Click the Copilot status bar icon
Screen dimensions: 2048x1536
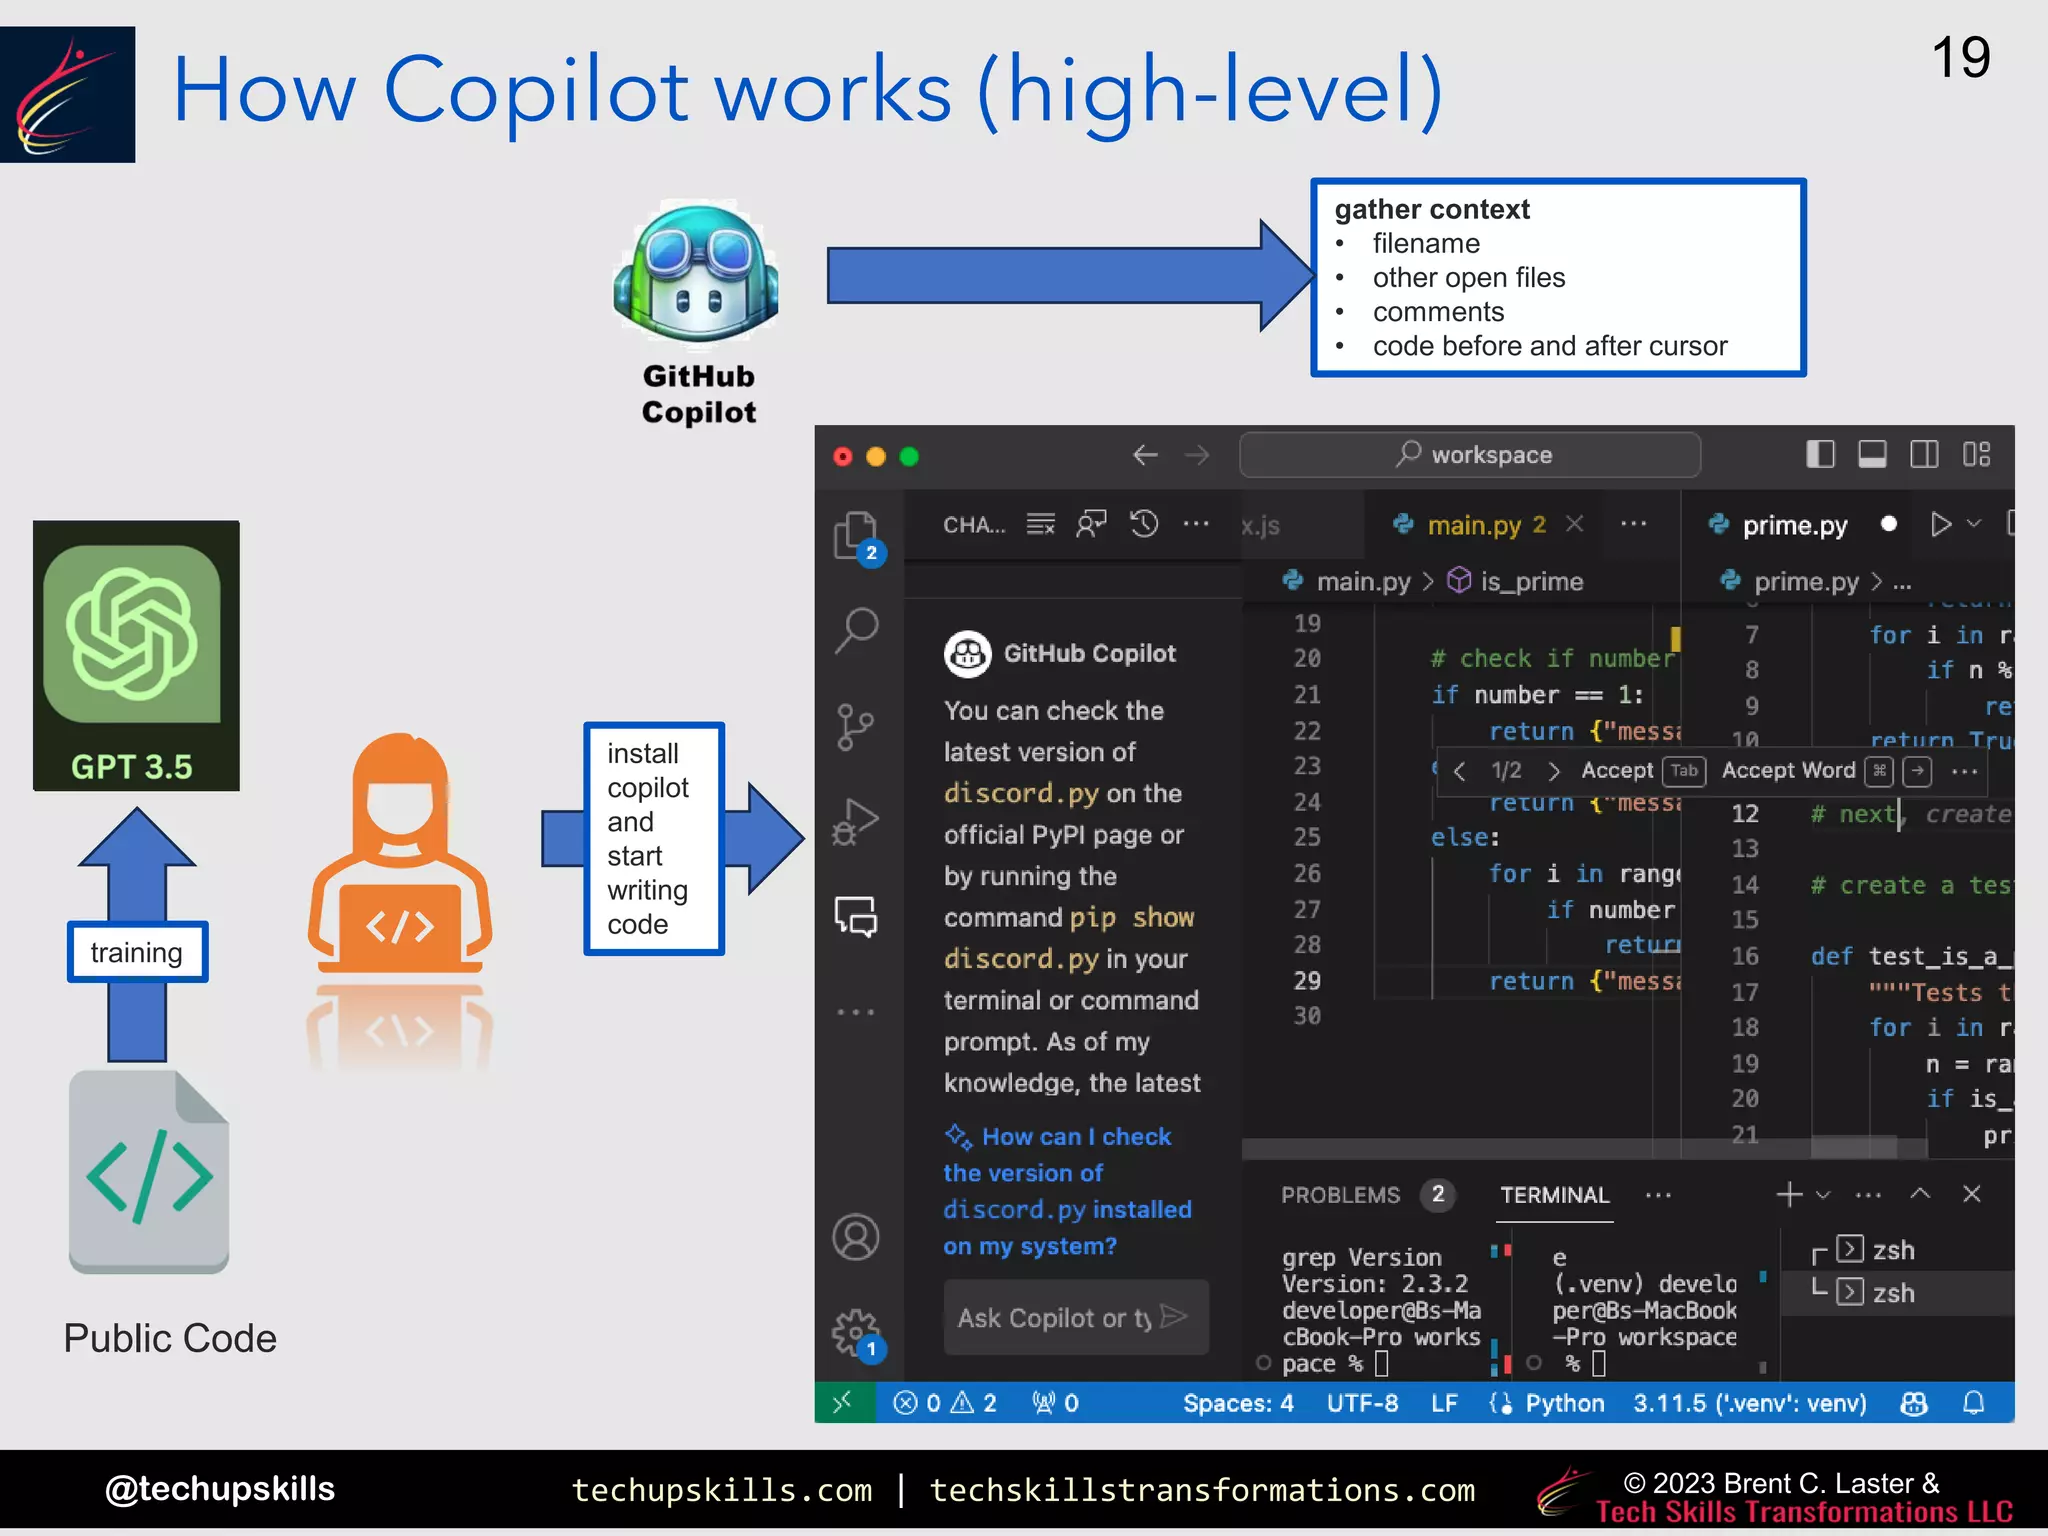tap(1913, 1403)
